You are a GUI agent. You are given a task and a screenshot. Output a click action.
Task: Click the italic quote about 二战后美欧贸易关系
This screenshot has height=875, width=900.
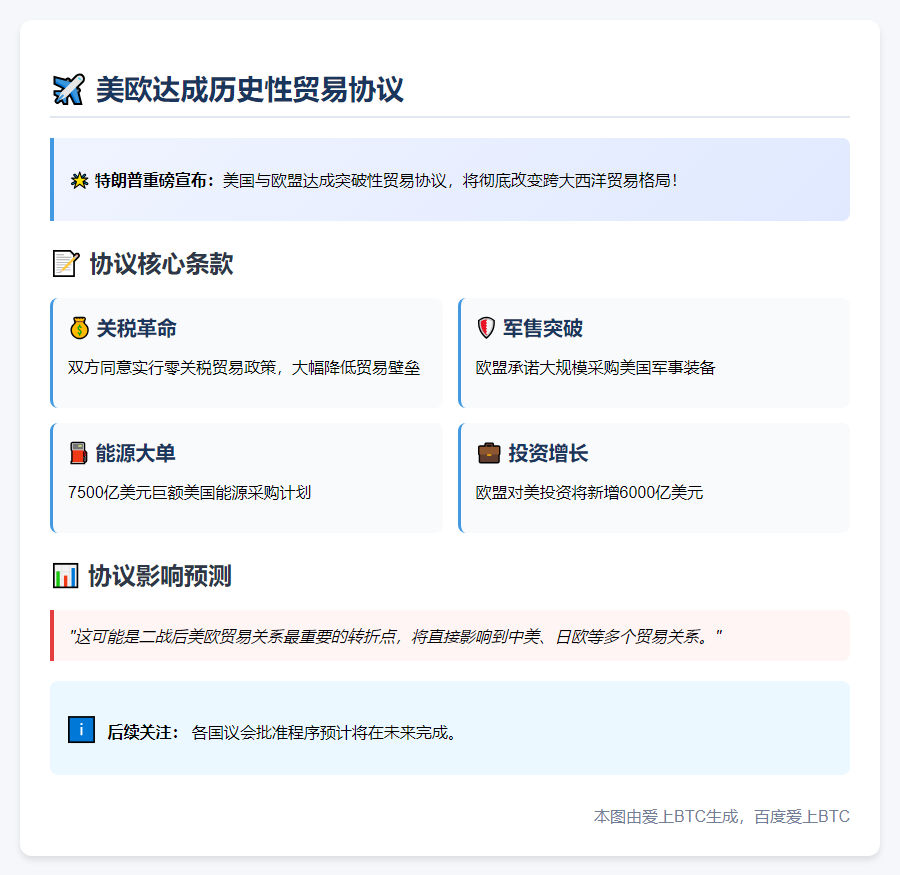[x=395, y=637]
